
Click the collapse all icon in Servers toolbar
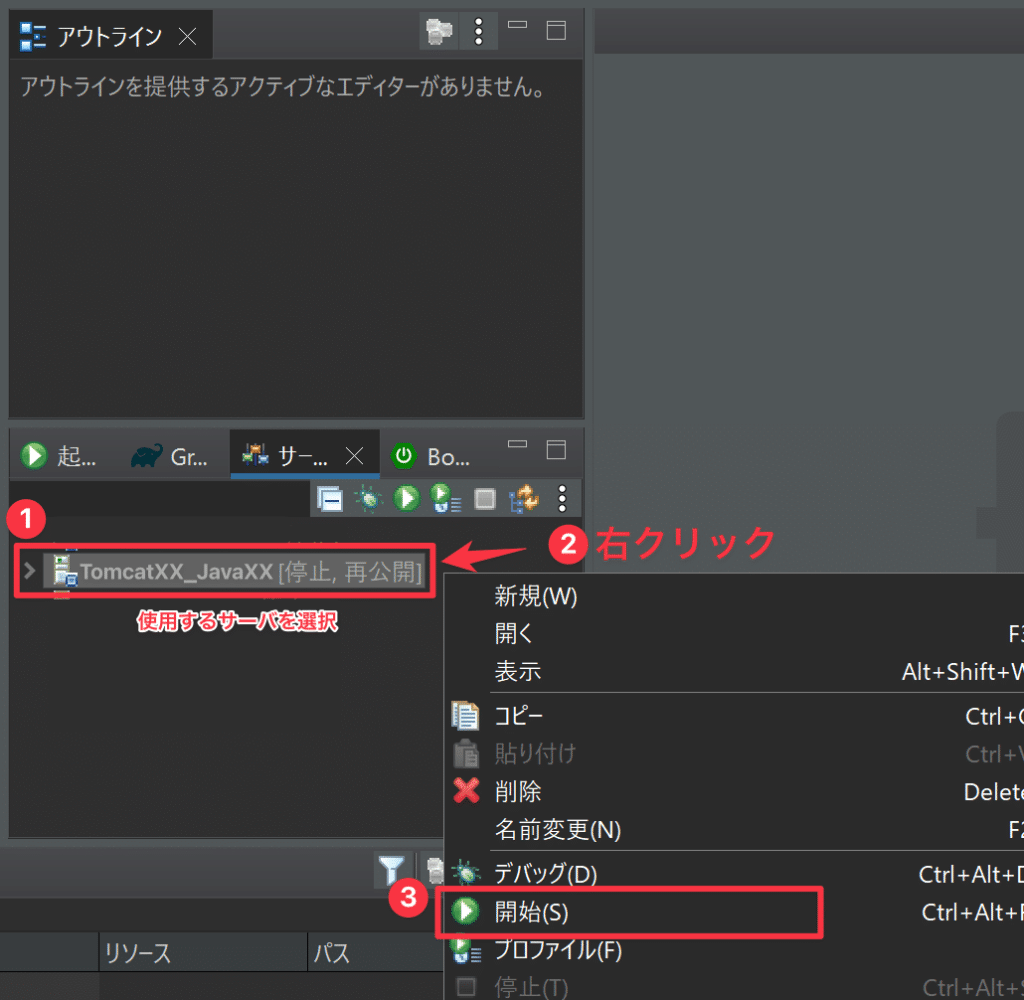(330, 498)
